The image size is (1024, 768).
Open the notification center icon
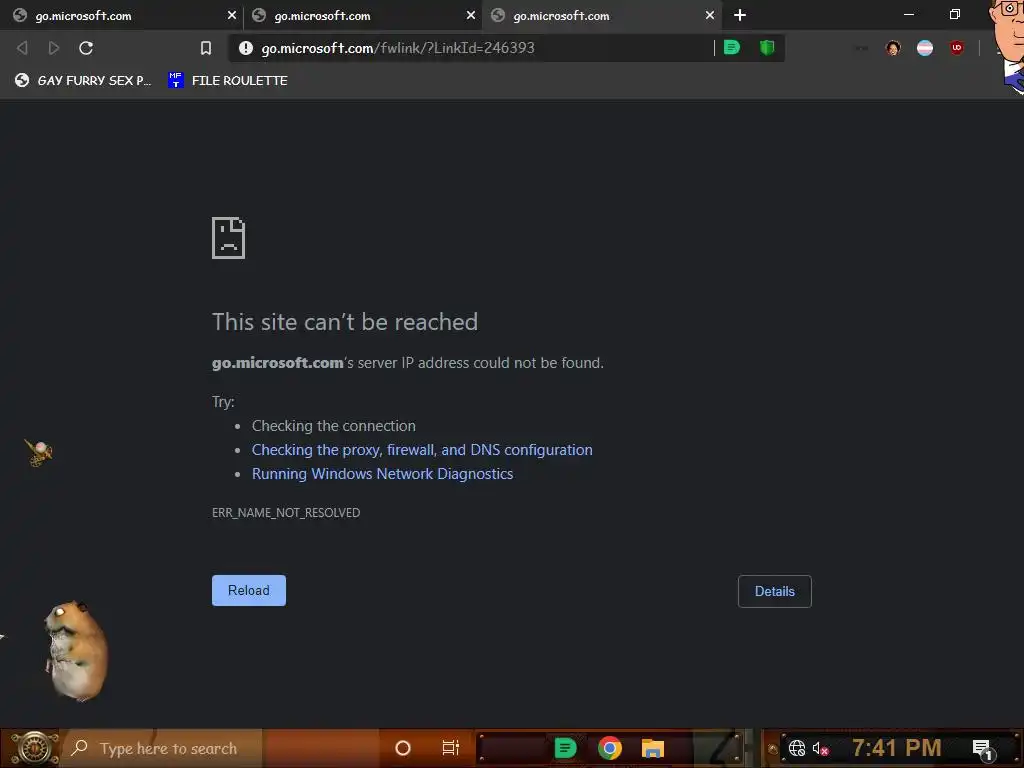982,749
